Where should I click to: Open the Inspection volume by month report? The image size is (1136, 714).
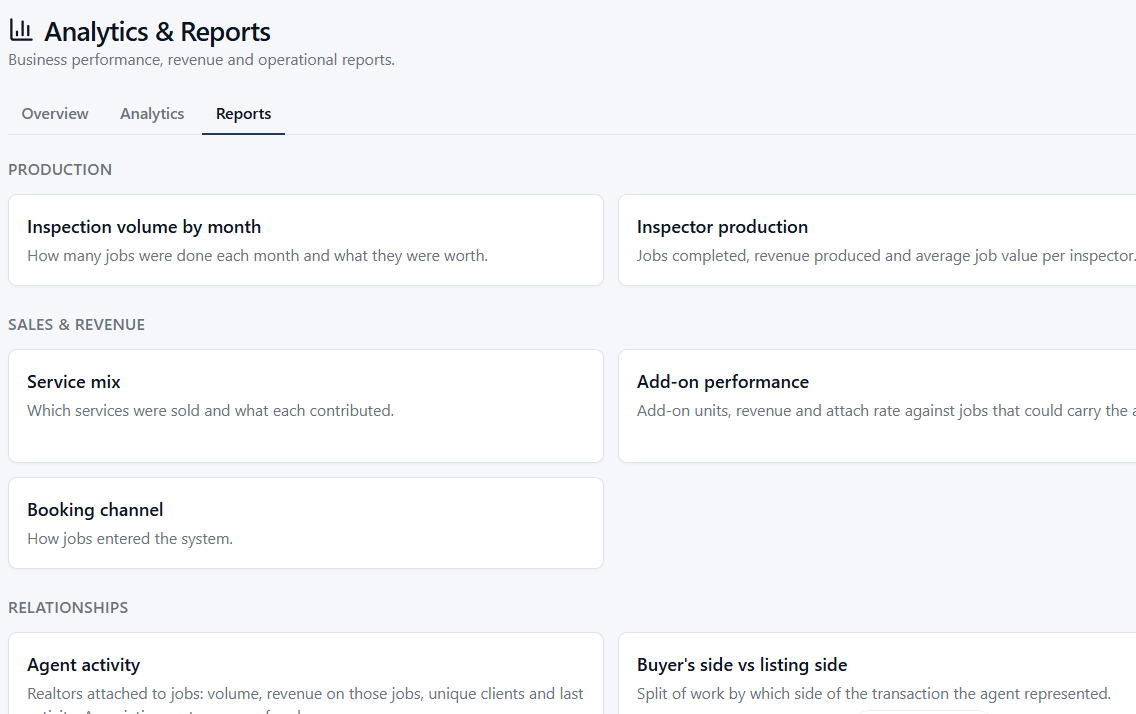[x=306, y=240]
